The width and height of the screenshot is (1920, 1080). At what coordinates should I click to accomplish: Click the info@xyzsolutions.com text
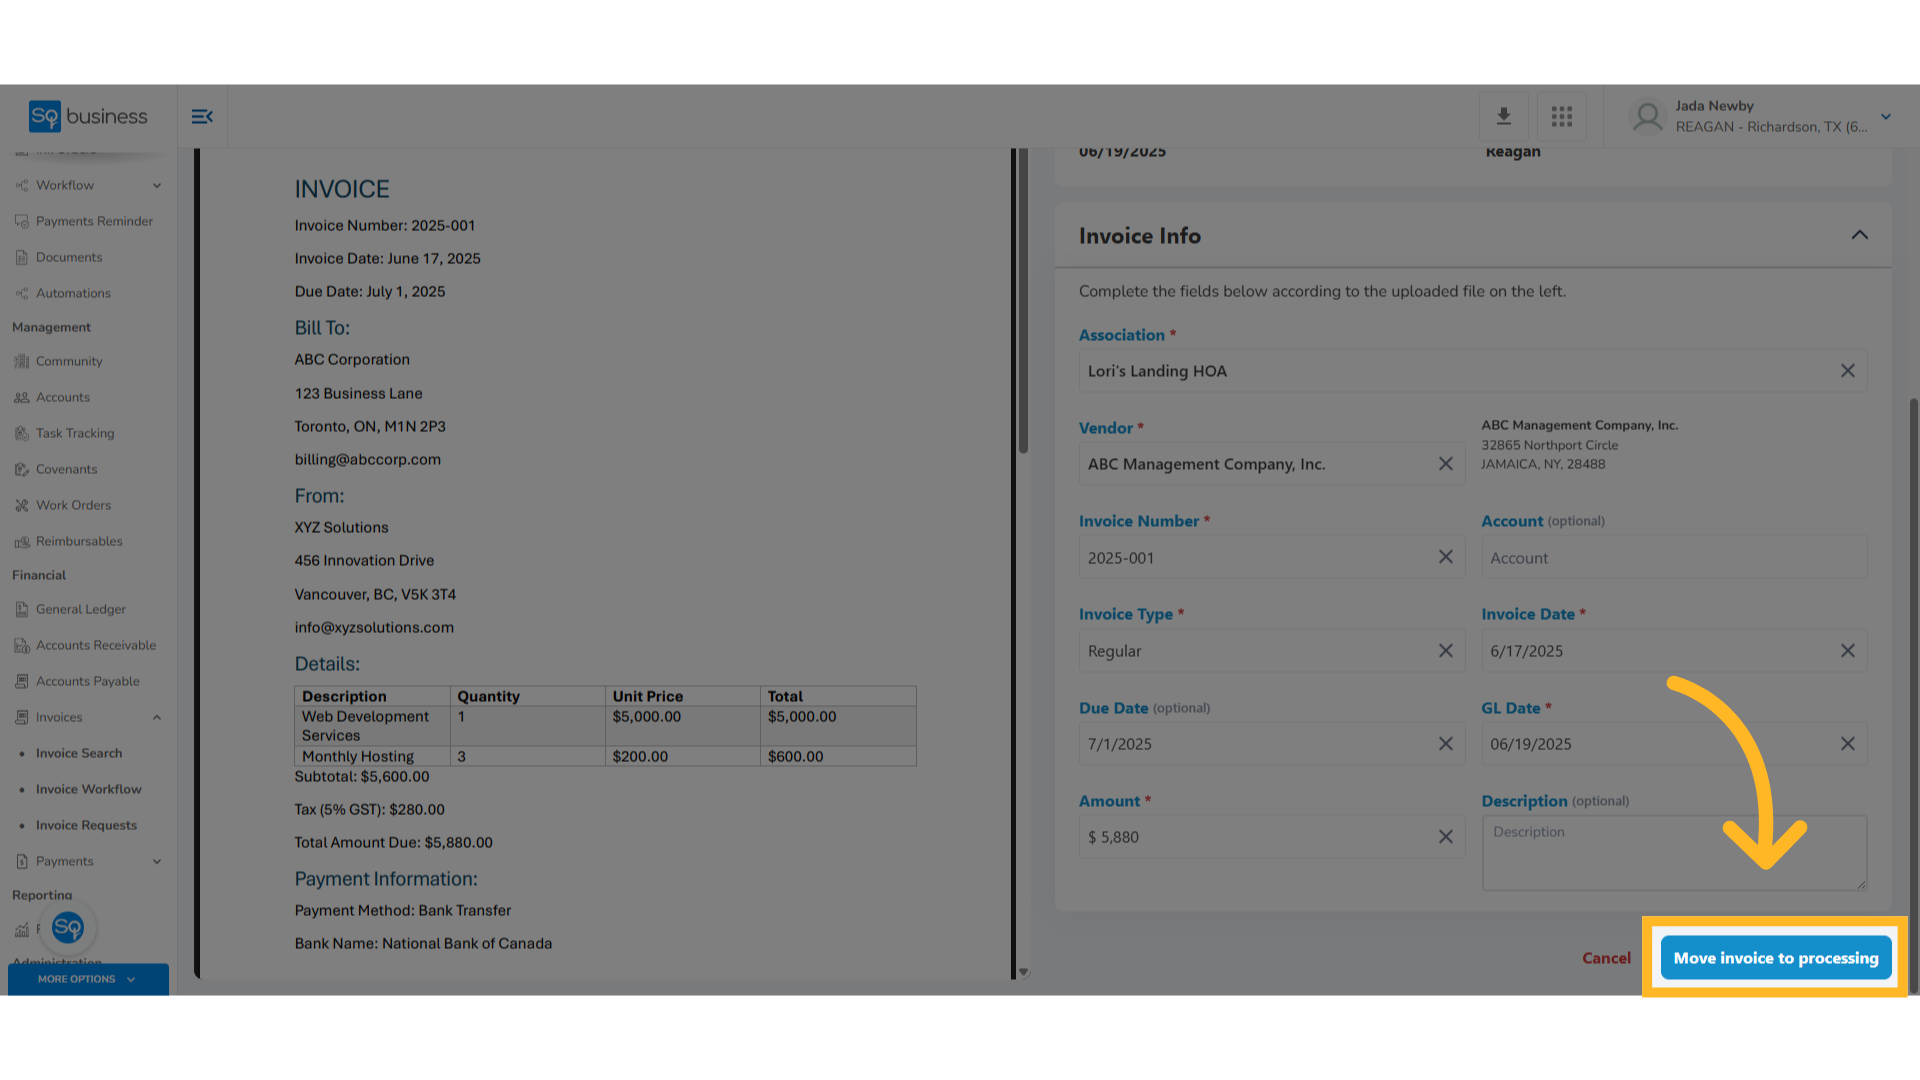pyautogui.click(x=374, y=627)
